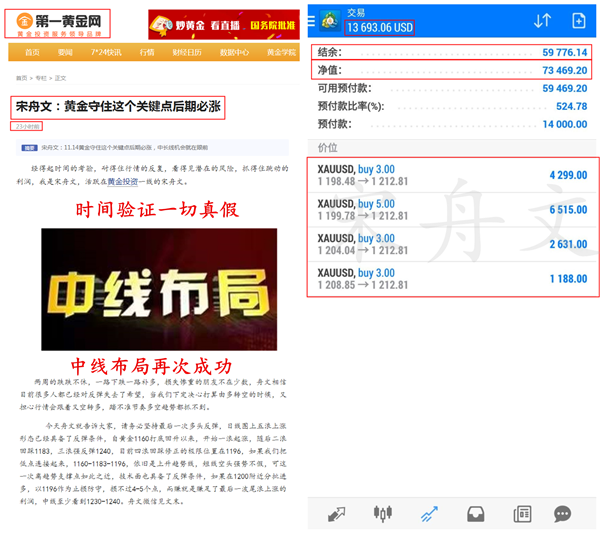The image size is (600, 533).
Task: Click the 妙黄金 看直播 banner ad
Action: [223, 23]
